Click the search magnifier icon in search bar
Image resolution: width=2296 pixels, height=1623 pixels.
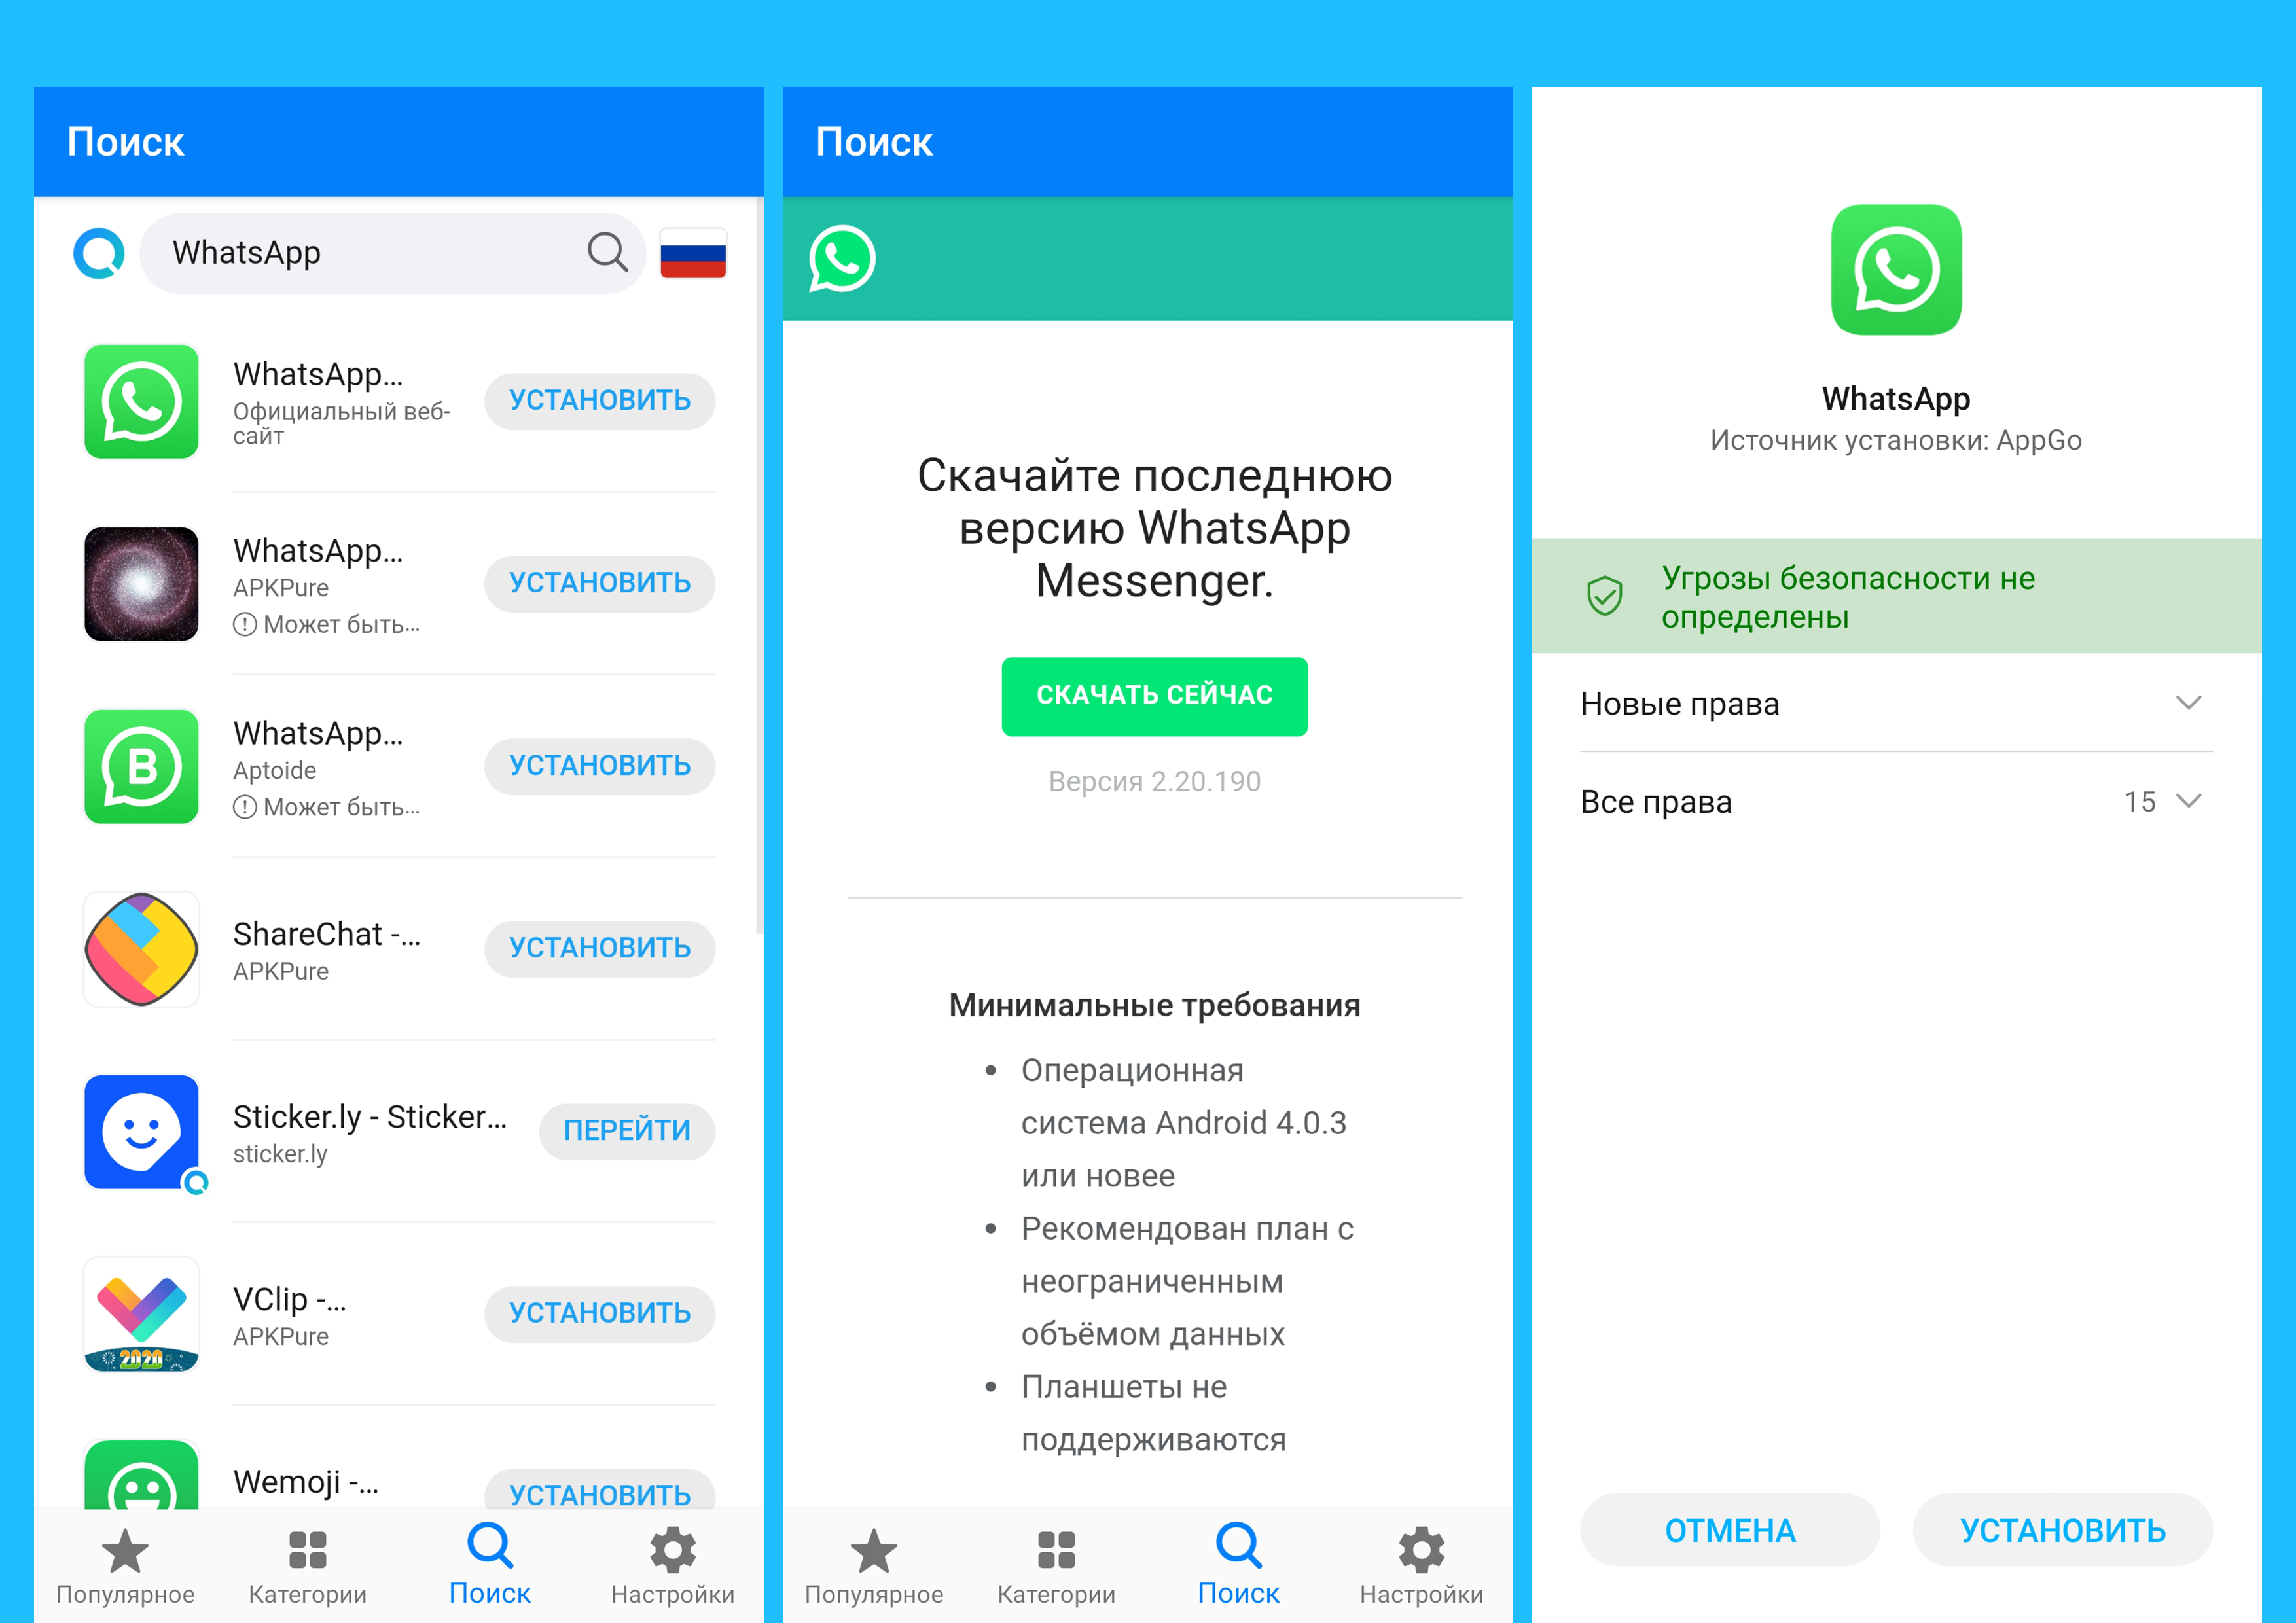611,260
